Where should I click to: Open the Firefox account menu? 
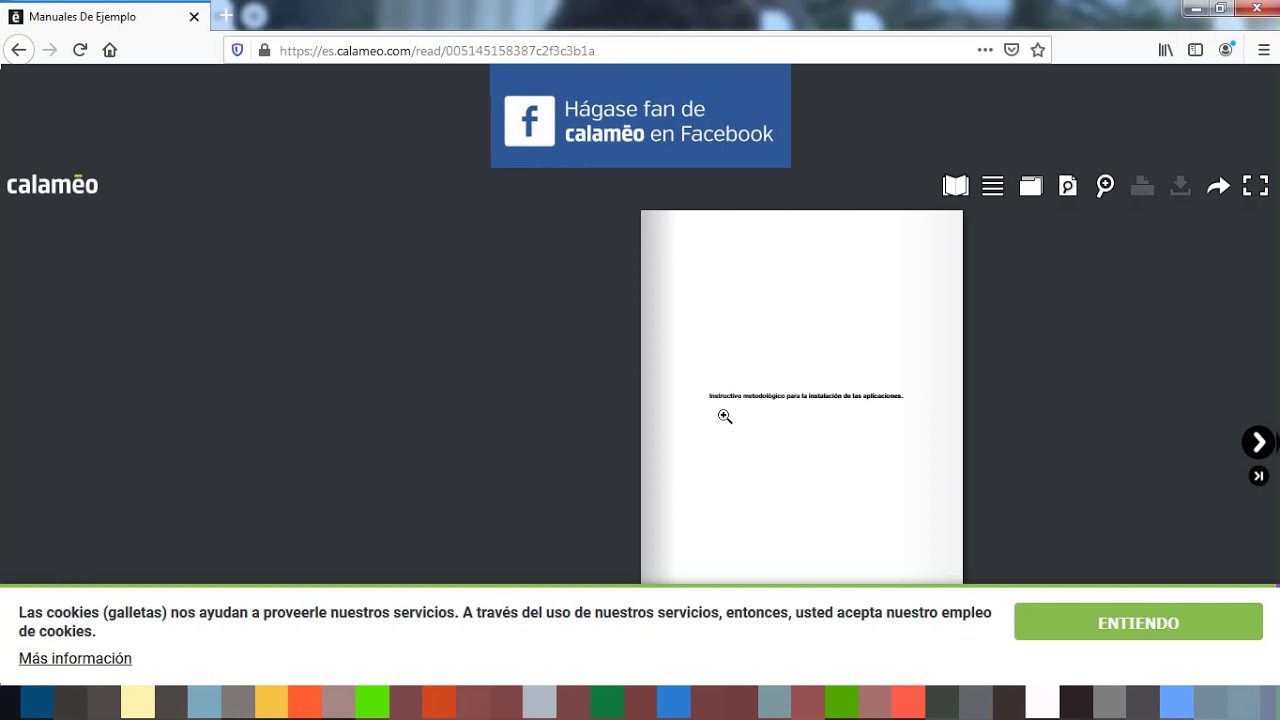click(1226, 50)
